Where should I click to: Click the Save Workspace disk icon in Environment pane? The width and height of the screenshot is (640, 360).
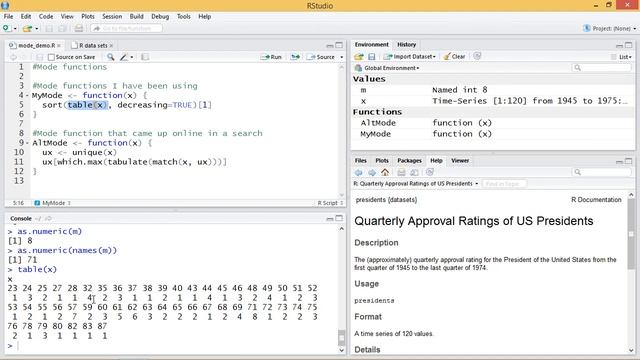[x=371, y=56]
